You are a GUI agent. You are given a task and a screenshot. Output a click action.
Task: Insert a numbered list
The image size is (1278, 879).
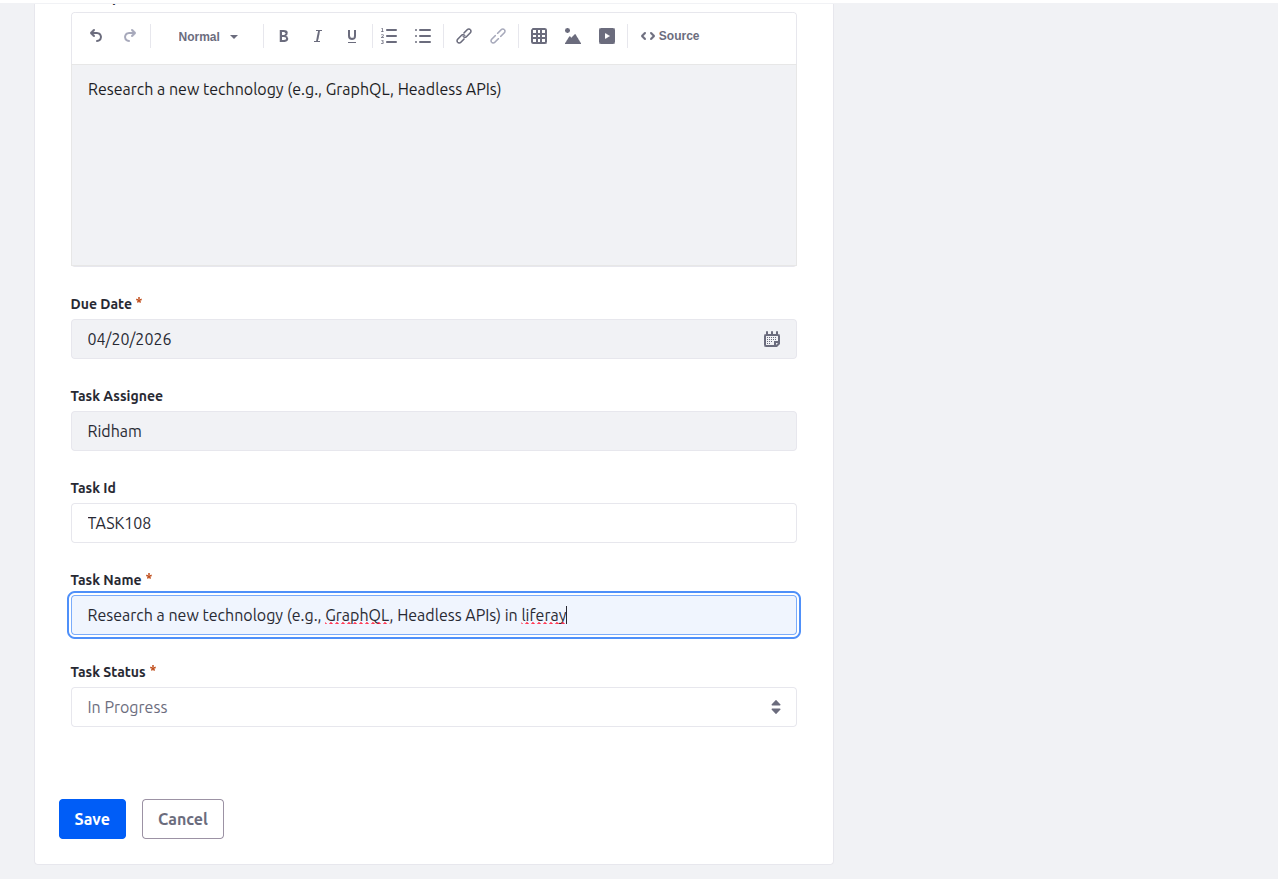390,36
